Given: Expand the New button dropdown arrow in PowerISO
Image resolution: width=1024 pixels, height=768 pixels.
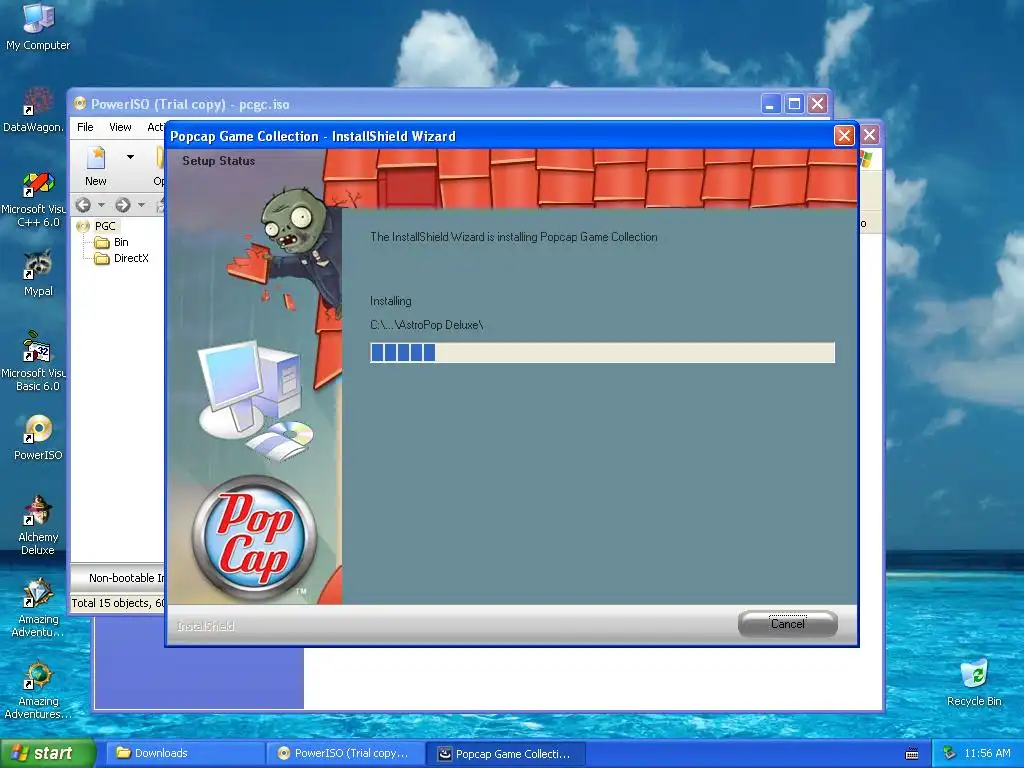Looking at the screenshot, I should tap(130, 157).
